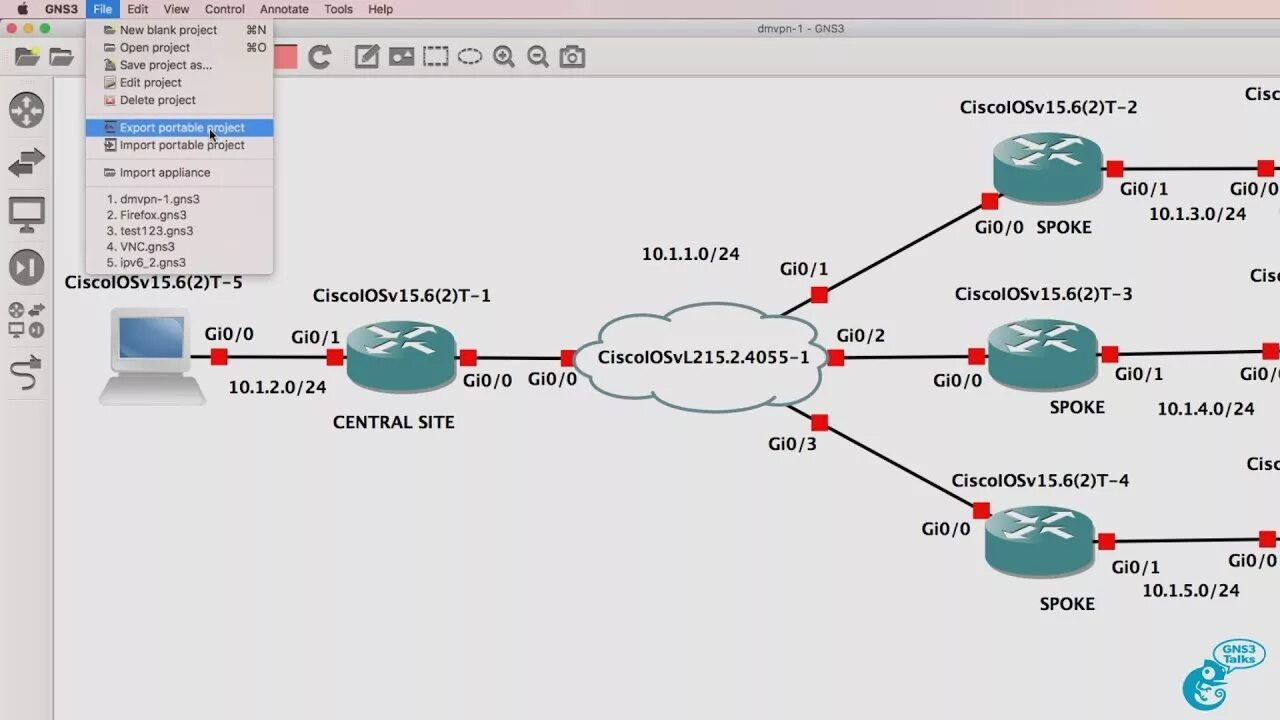
Task: Browse end devices in the device dock
Action: click(27, 214)
